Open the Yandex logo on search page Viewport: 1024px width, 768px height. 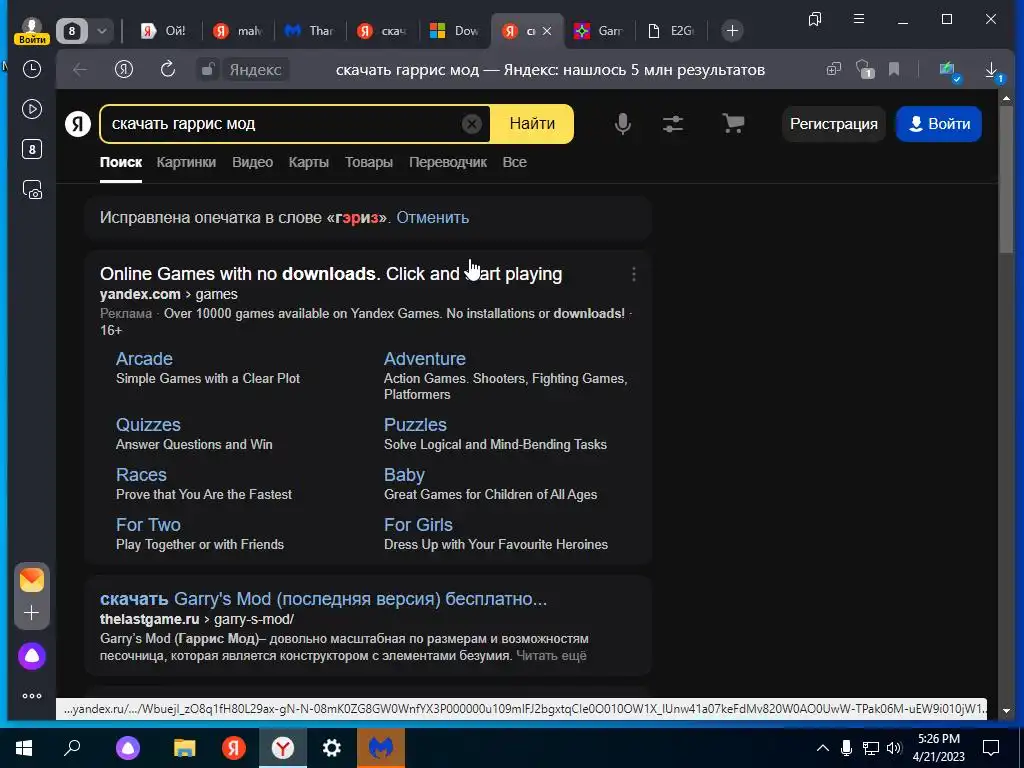pyautogui.click(x=78, y=123)
